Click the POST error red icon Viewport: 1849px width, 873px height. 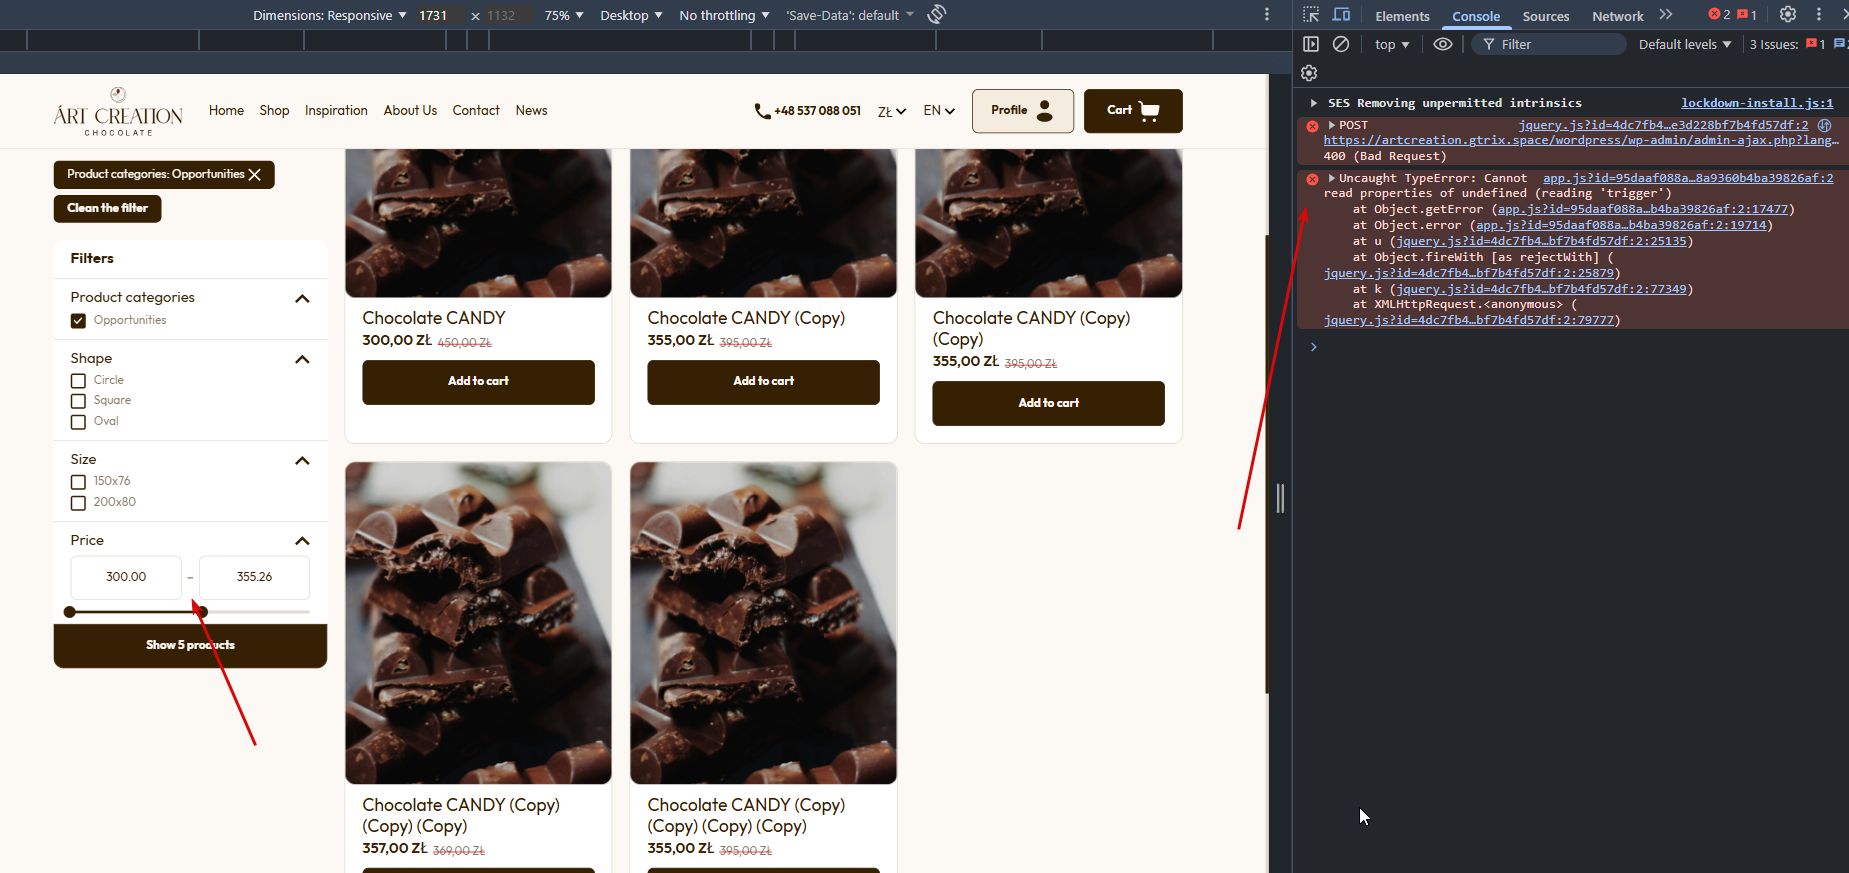click(1313, 126)
